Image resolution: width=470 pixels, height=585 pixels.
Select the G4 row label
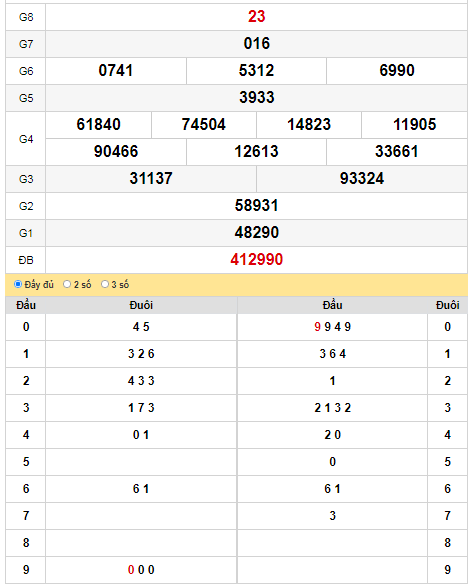point(26,139)
